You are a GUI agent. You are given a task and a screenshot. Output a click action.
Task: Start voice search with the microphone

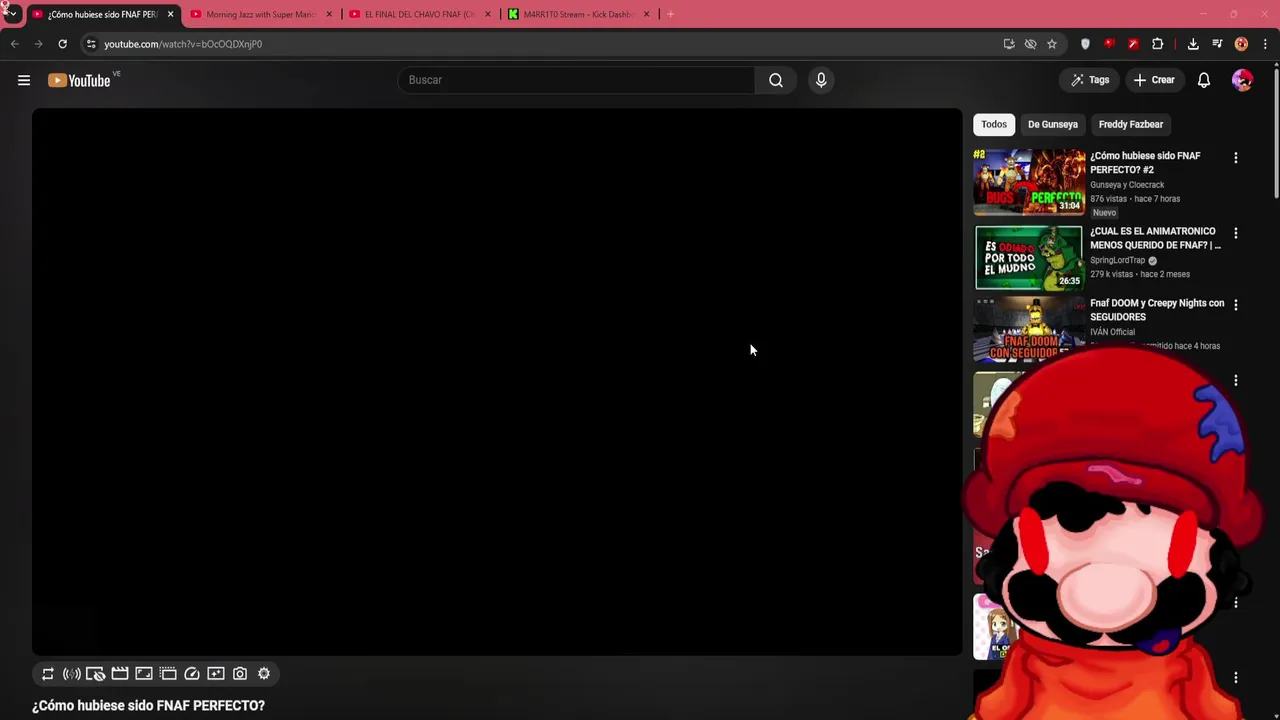pyautogui.click(x=821, y=80)
